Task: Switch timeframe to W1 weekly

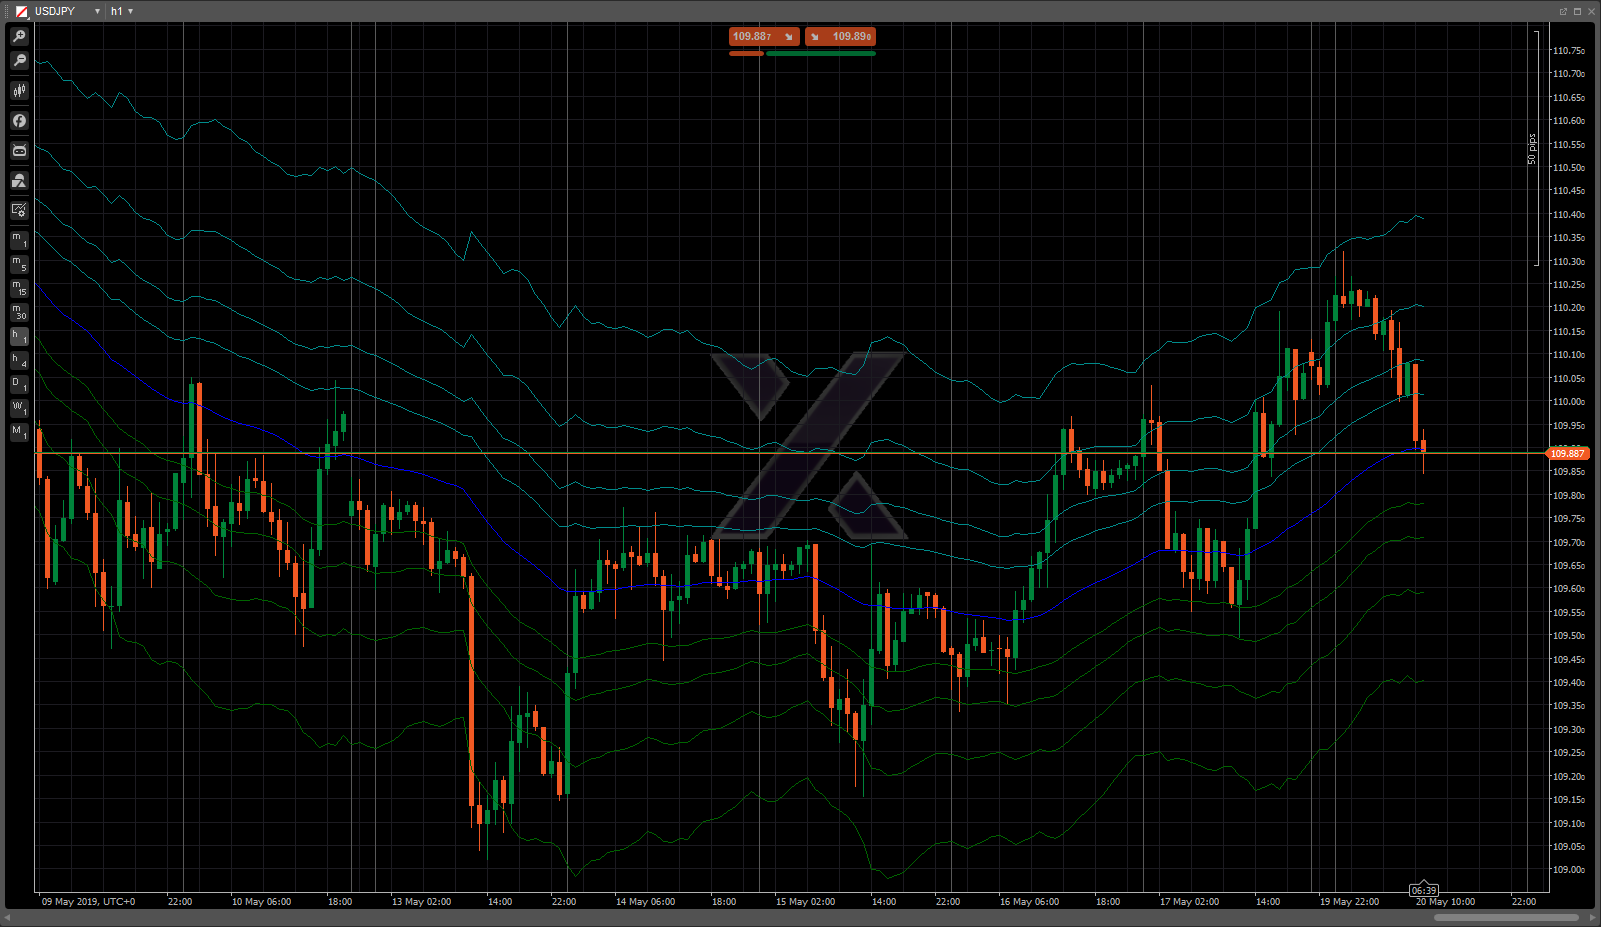Action: pyautogui.click(x=19, y=408)
